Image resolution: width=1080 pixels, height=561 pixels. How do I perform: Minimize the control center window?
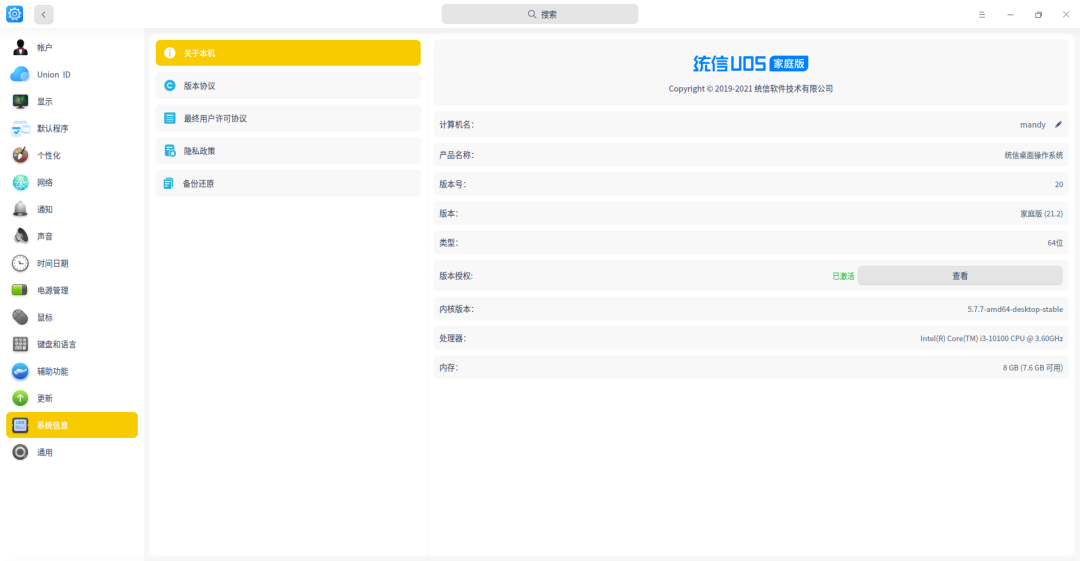(1010, 14)
